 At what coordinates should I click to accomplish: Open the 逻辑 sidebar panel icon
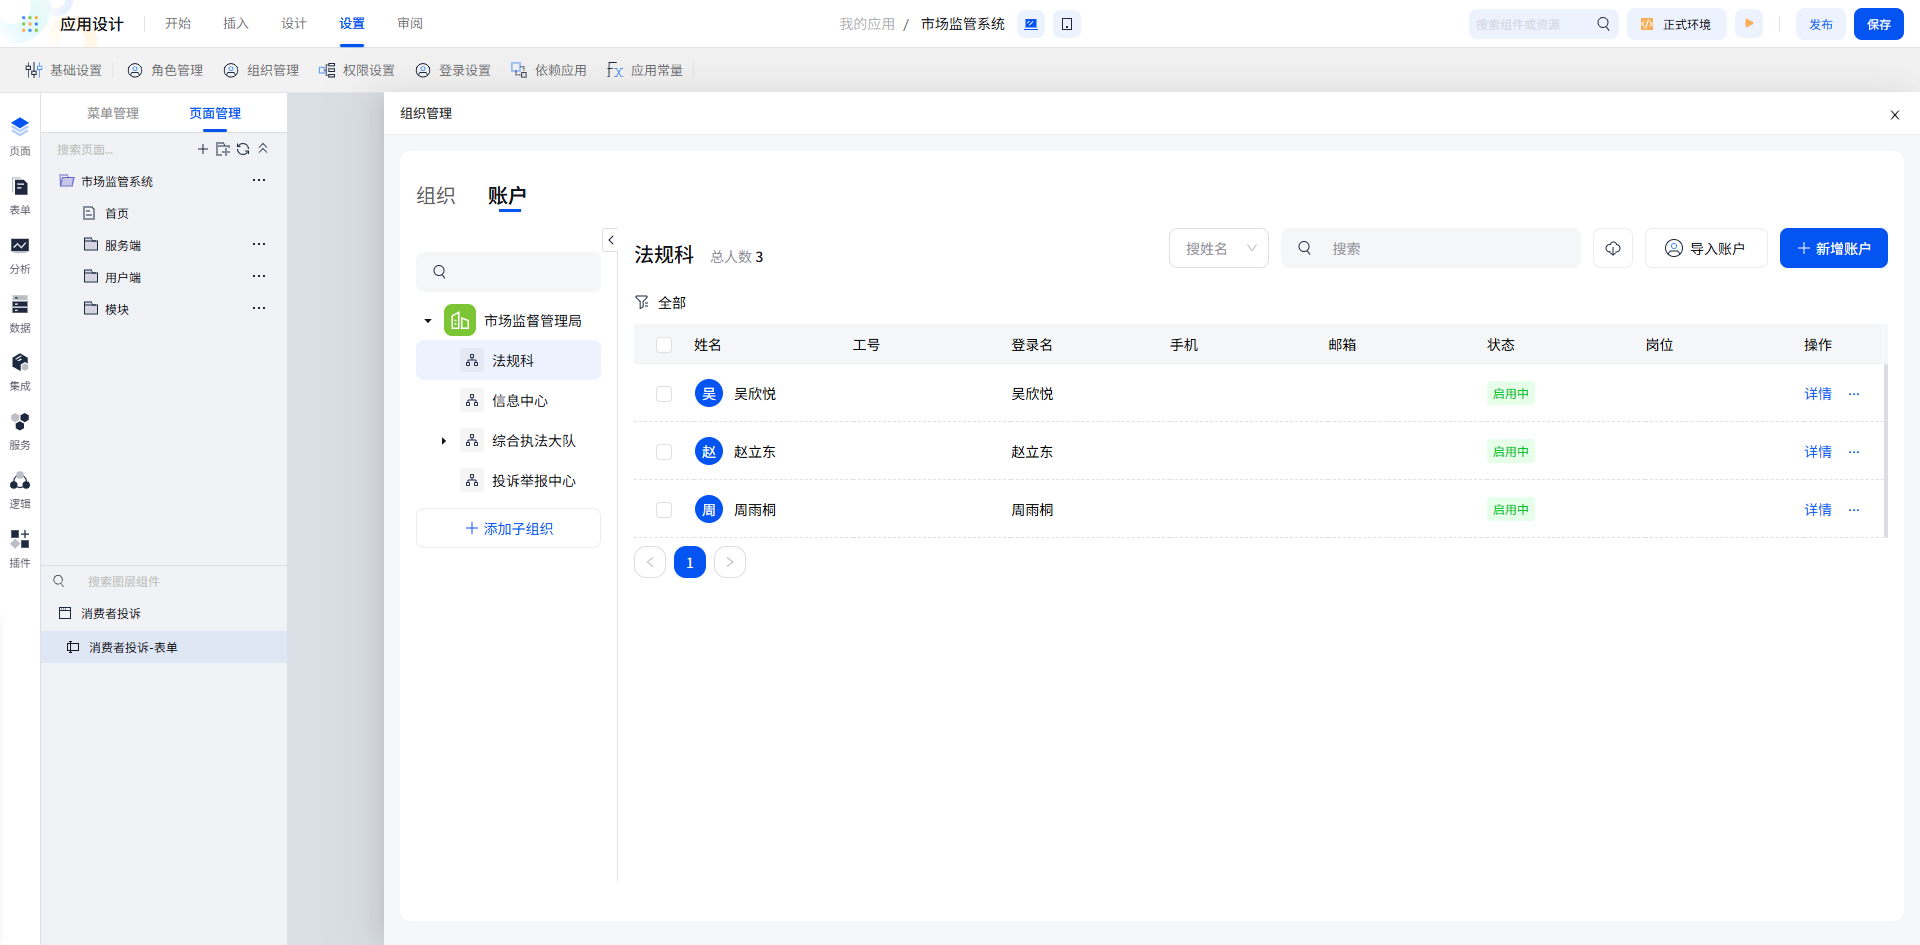[20, 483]
